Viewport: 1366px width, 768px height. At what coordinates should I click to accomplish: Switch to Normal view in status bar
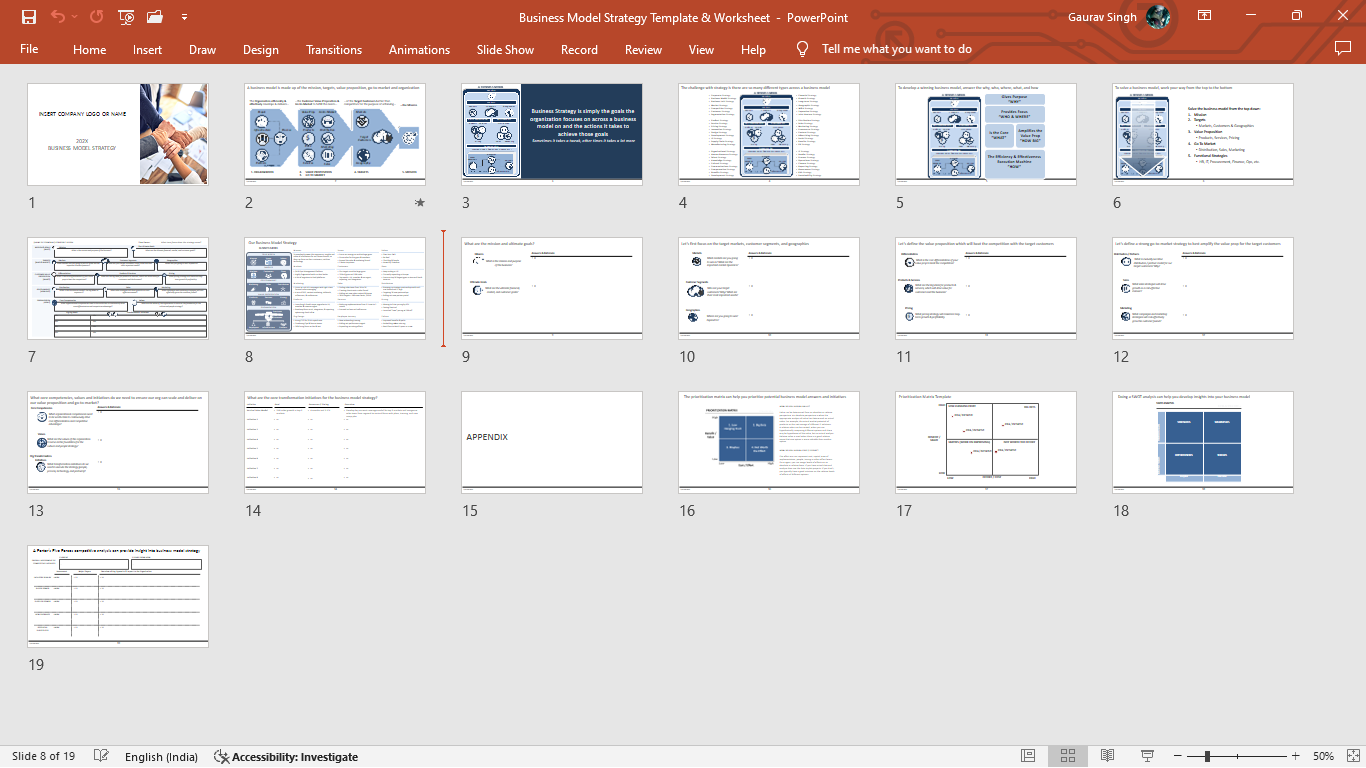pyautogui.click(x=1028, y=756)
